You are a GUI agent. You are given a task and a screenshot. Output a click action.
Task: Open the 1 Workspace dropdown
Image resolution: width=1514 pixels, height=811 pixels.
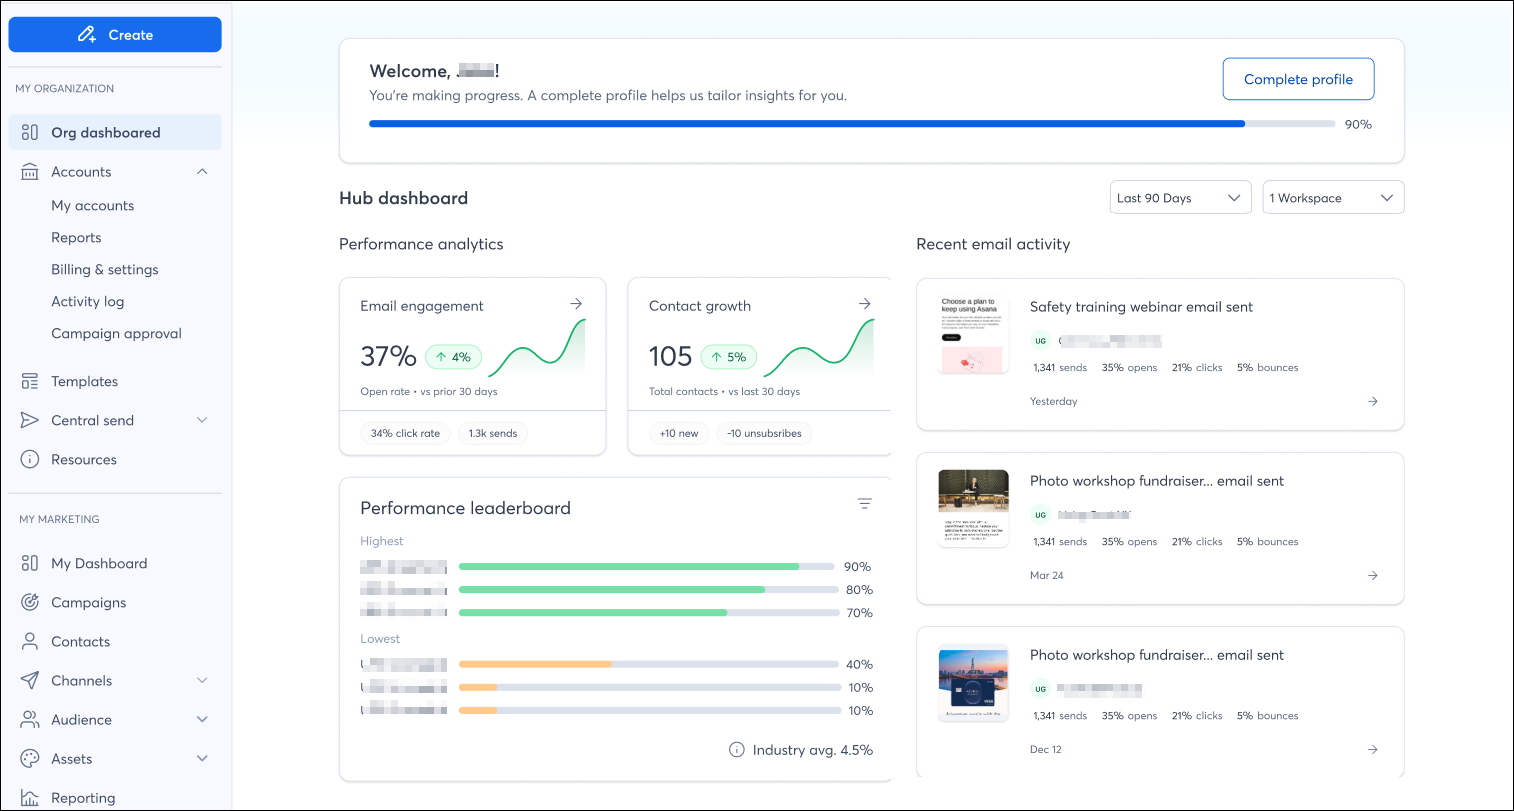point(1333,198)
